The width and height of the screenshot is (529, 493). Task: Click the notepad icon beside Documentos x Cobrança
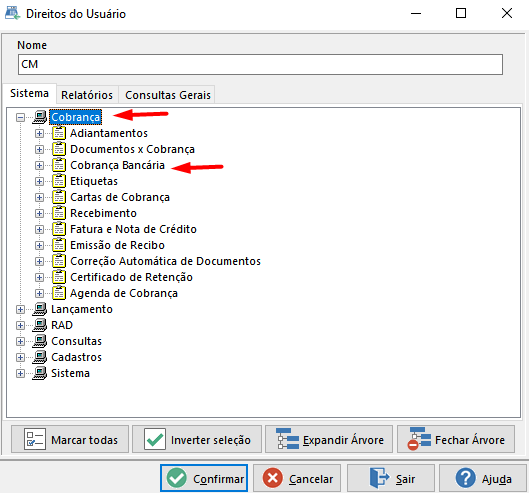point(59,149)
